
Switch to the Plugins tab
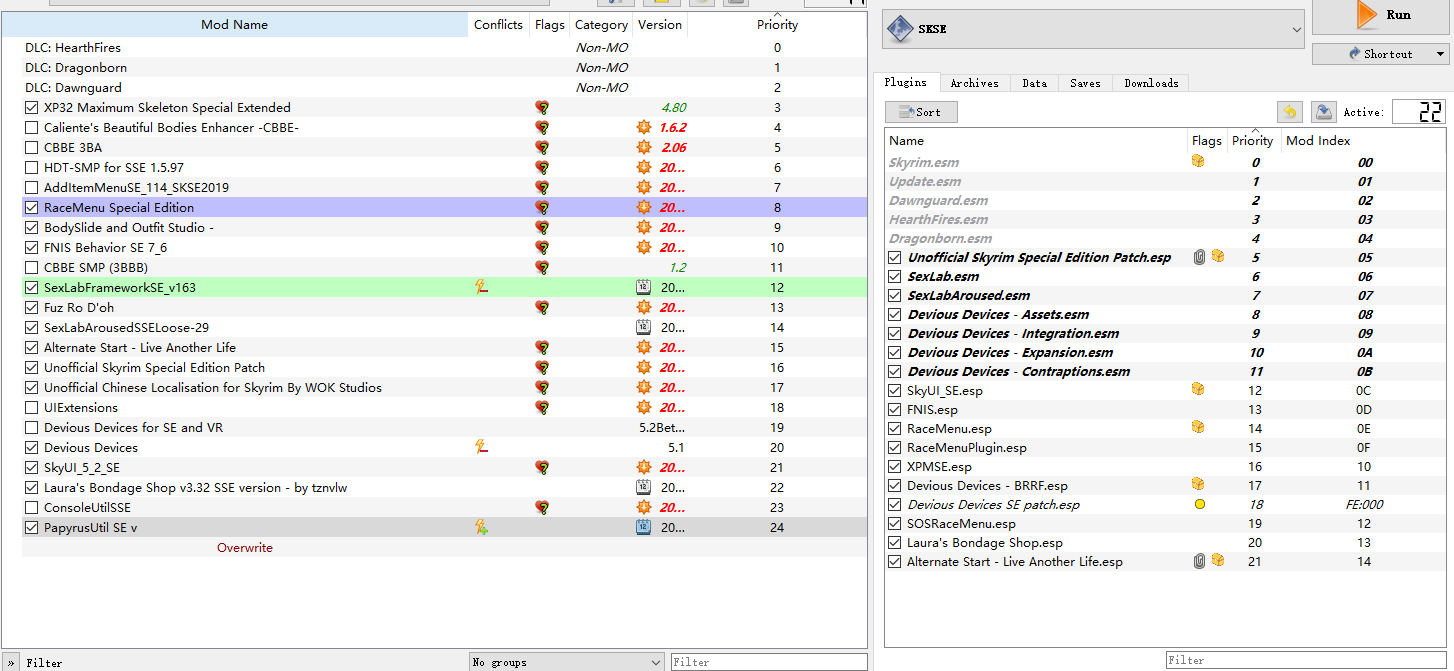tap(905, 83)
